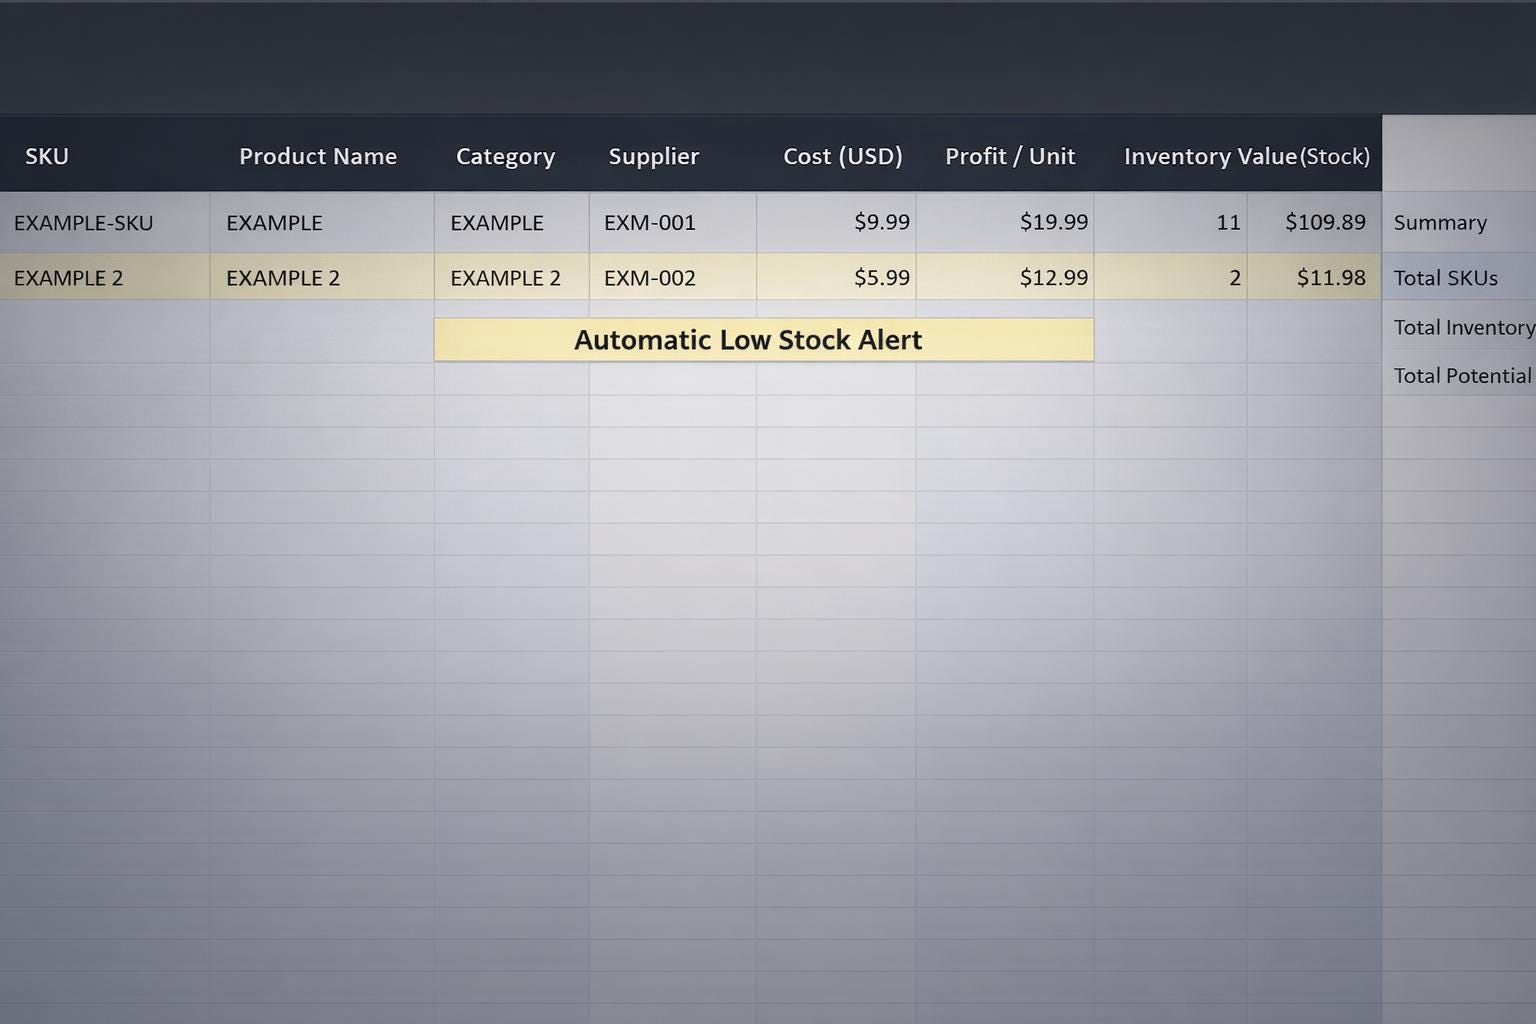The width and height of the screenshot is (1536, 1024).
Task: Select the $9.99 cost cell
Action: point(836,222)
